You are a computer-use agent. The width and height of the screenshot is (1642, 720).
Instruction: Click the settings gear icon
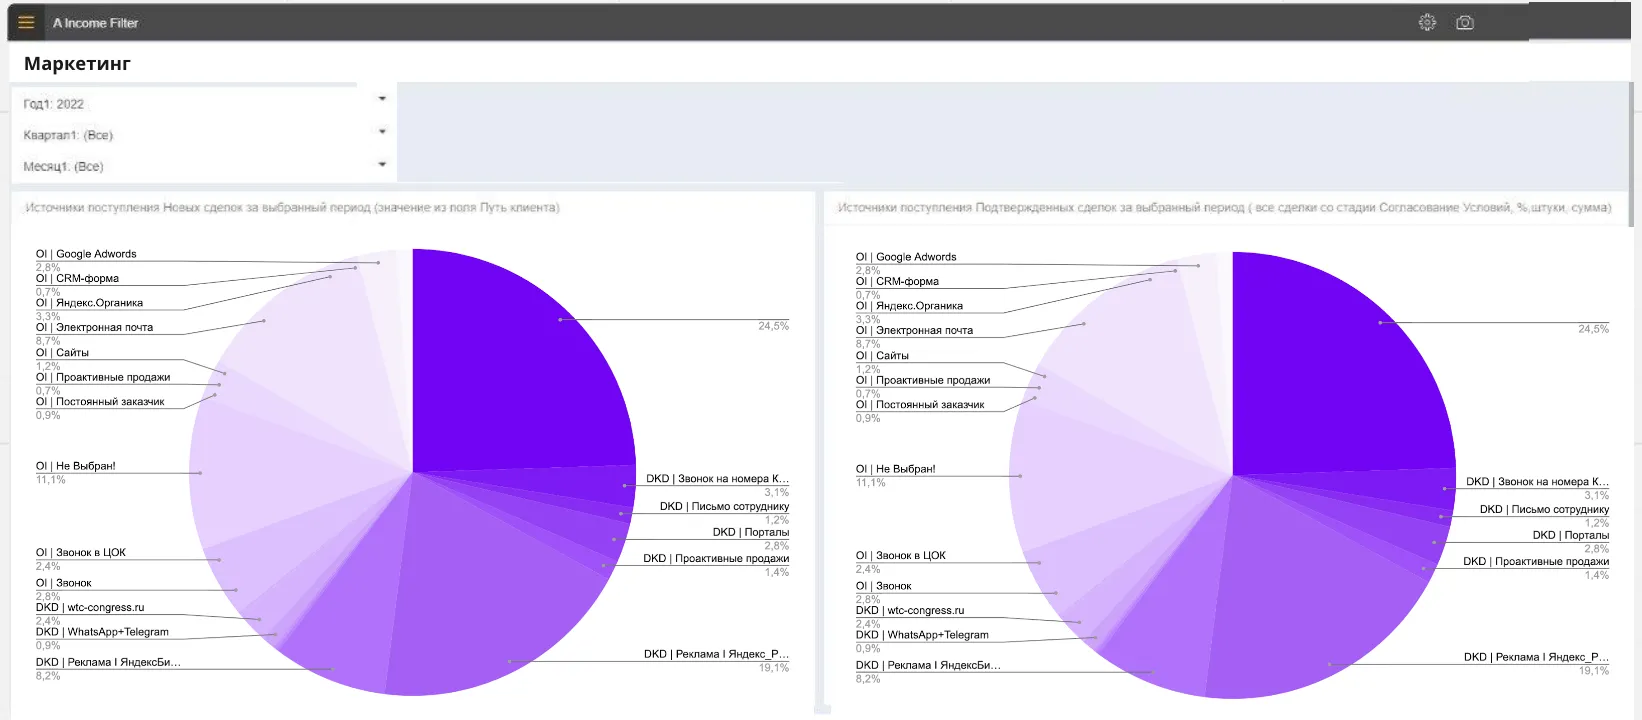[1427, 22]
